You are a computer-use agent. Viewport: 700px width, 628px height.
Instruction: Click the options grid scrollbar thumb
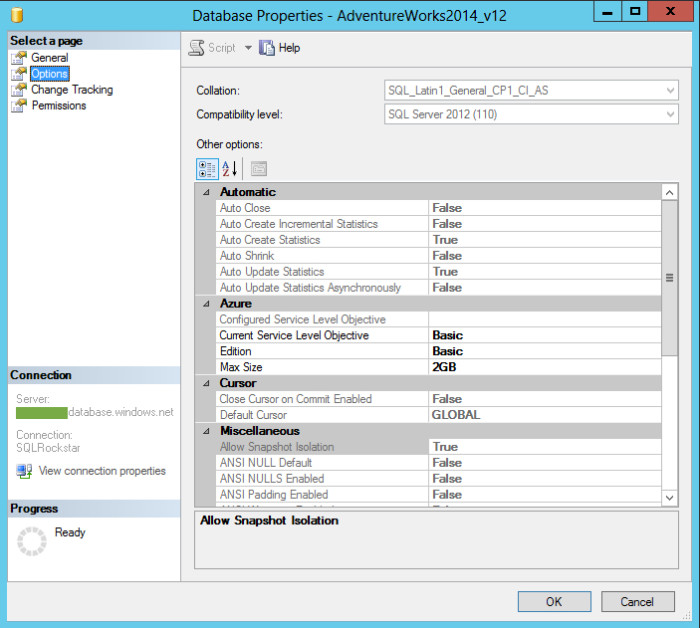tap(669, 278)
